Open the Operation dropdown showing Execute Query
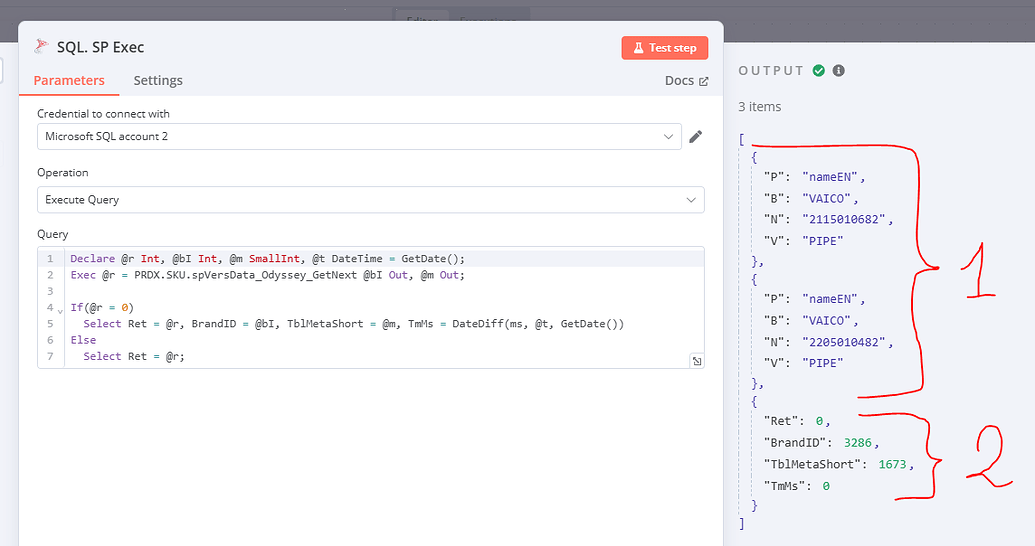 [370, 200]
